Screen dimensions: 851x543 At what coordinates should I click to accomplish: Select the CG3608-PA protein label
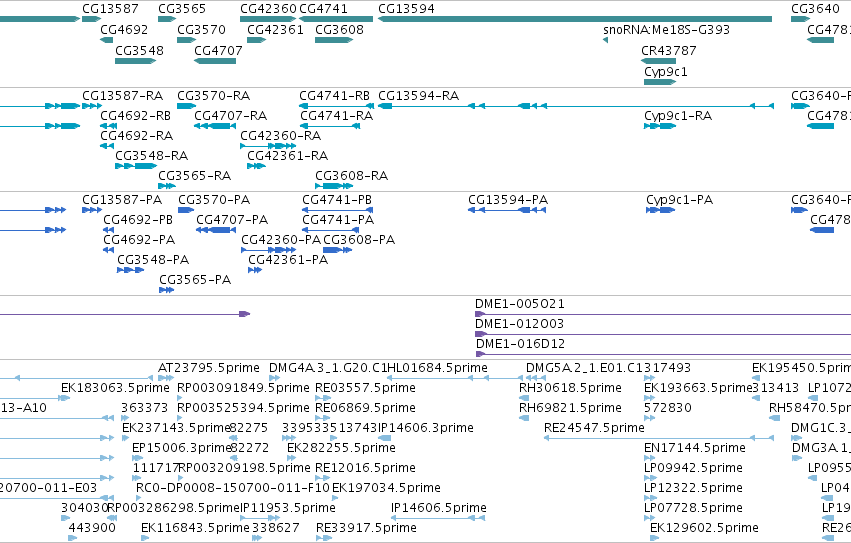[x=359, y=240]
